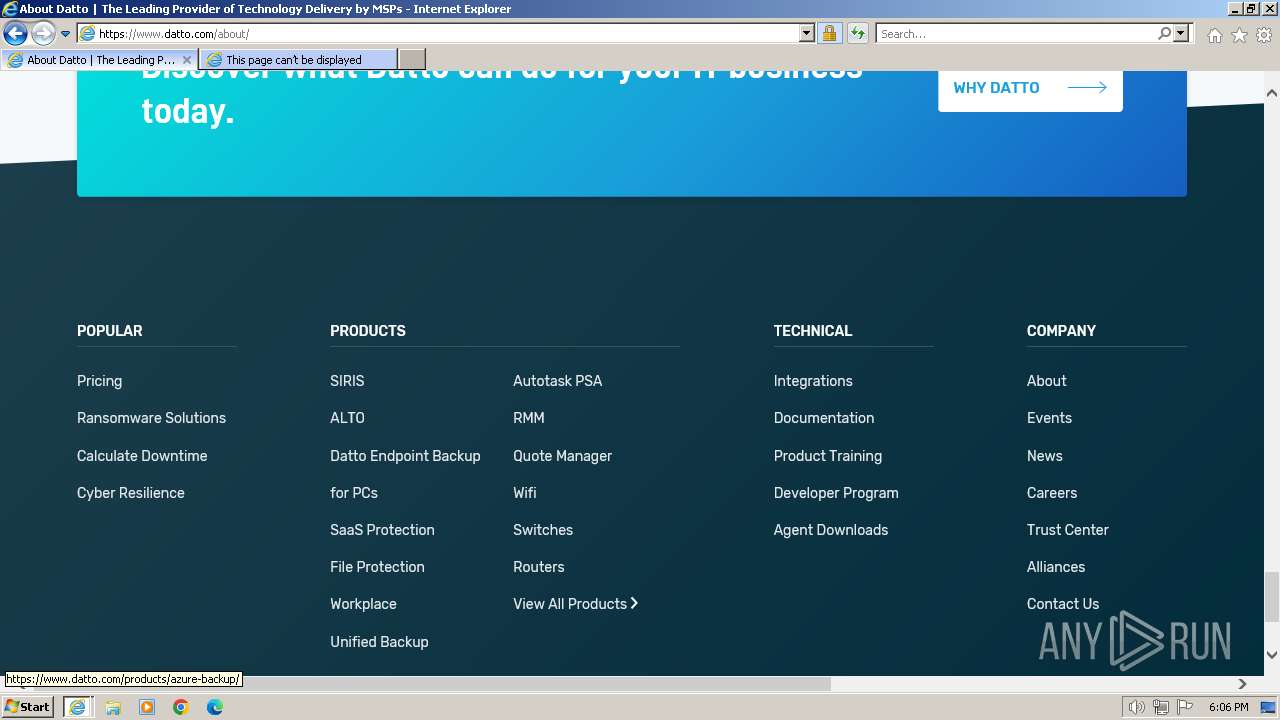The height and width of the screenshot is (720, 1280).
Task: Open File Protection link
Action: click(377, 567)
